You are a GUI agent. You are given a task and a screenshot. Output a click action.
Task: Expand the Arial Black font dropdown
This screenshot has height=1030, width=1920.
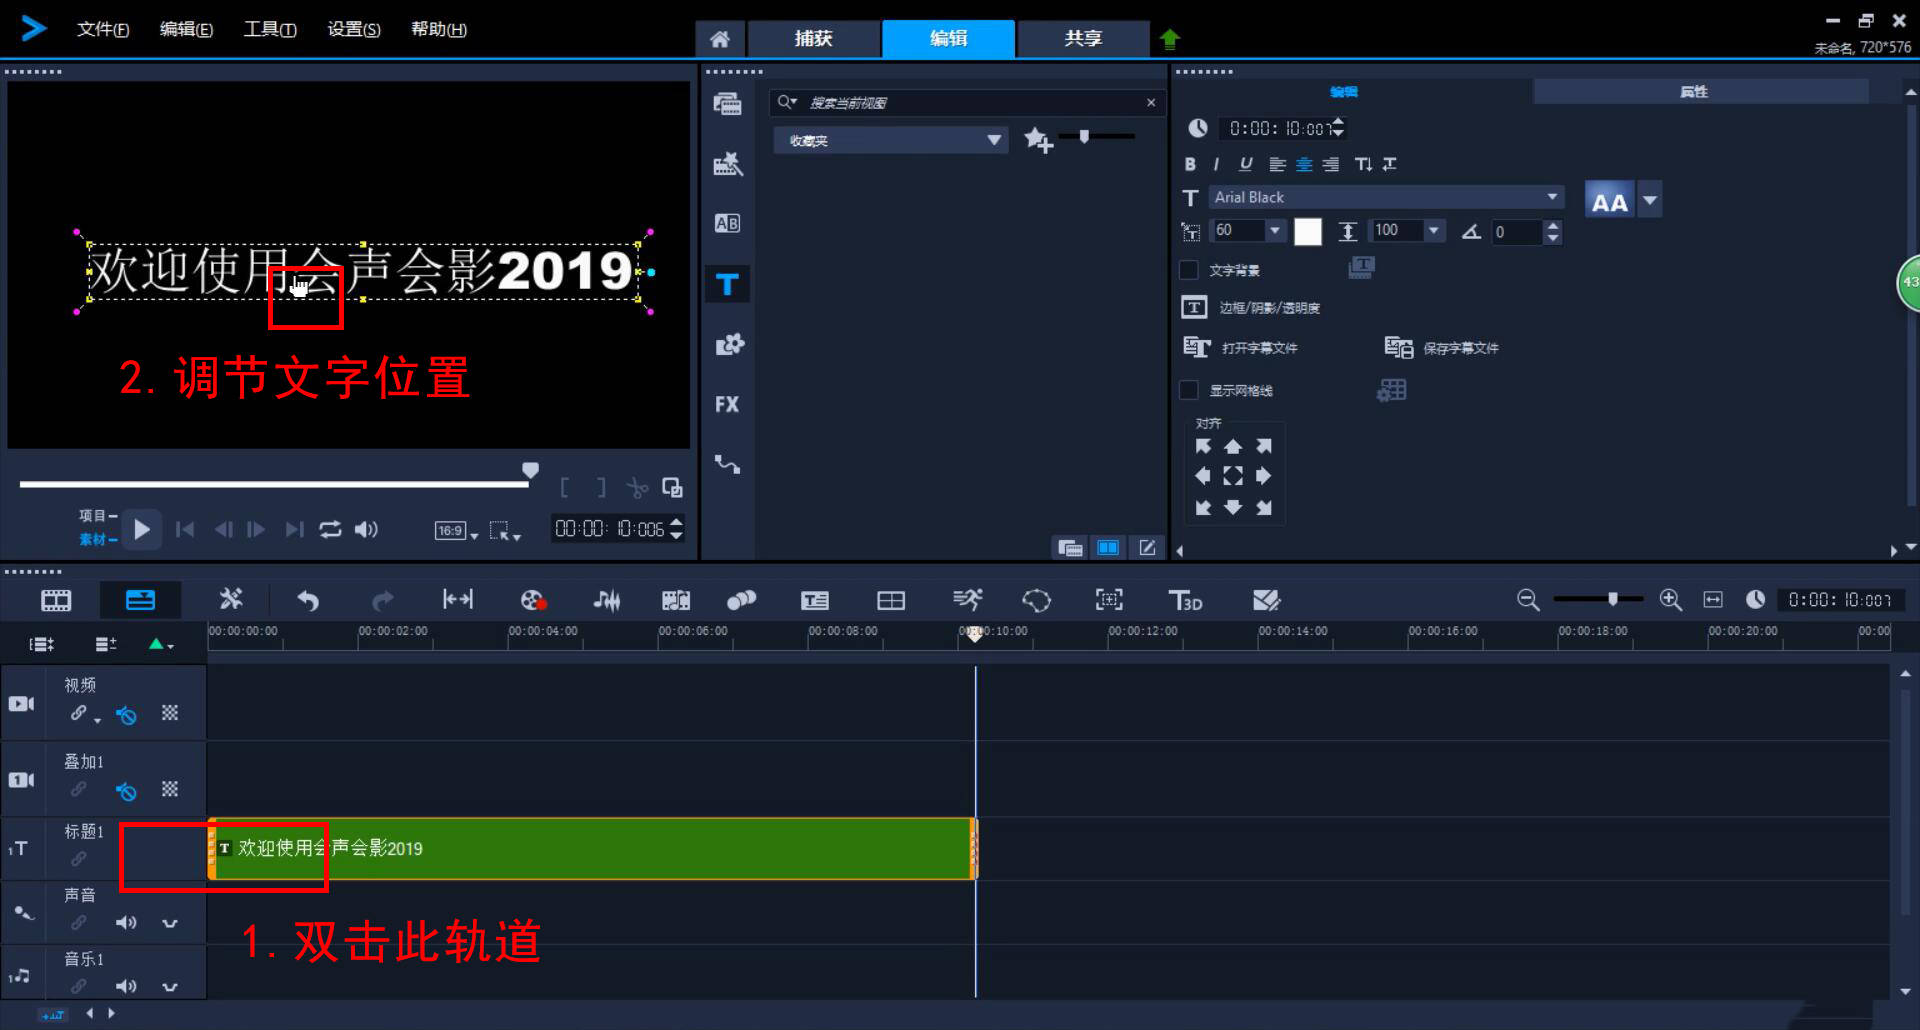coord(1552,197)
